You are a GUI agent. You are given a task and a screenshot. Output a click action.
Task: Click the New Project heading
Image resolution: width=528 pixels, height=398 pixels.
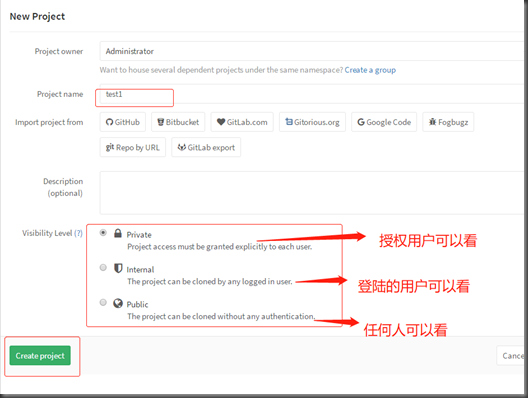pyautogui.click(x=37, y=16)
